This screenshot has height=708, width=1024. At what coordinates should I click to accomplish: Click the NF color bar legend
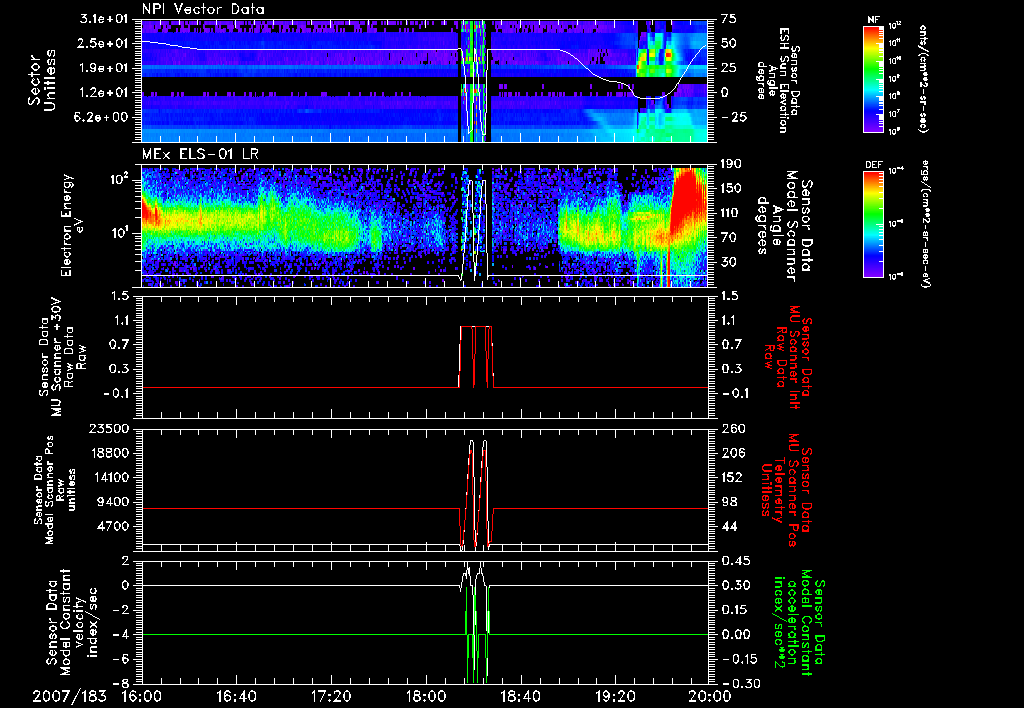tap(873, 78)
